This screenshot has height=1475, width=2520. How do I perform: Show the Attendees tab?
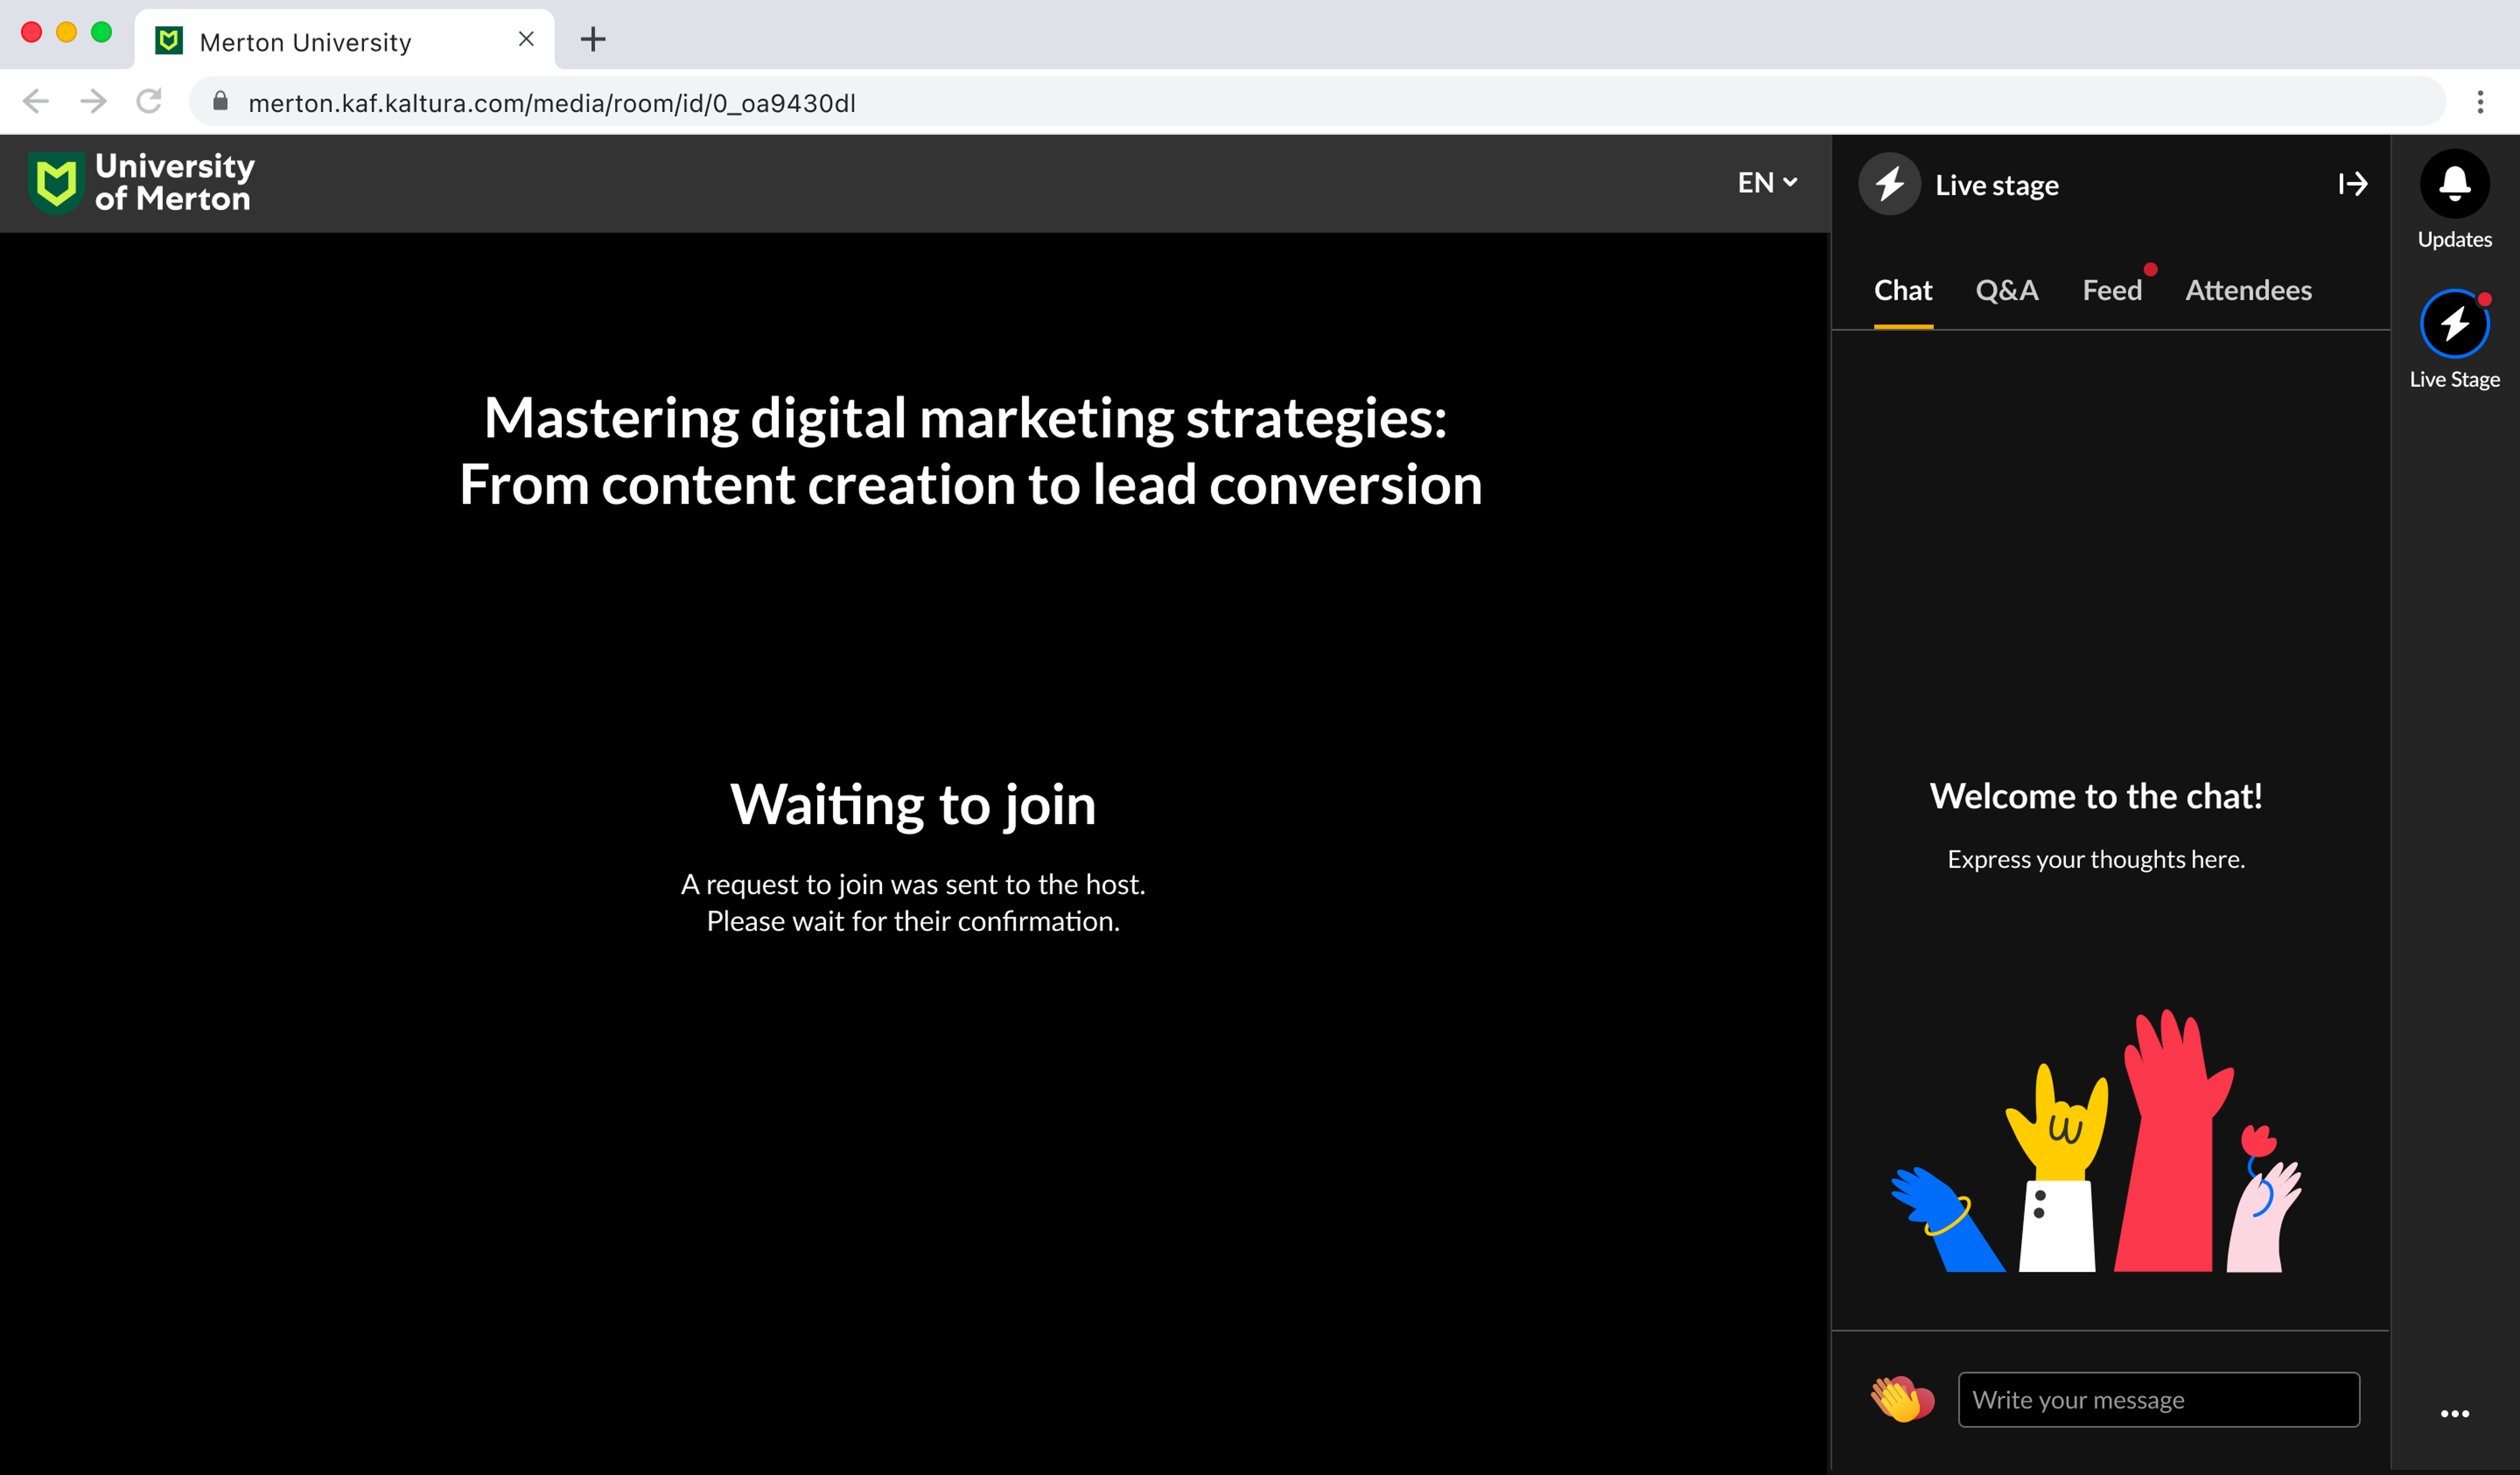2248,291
